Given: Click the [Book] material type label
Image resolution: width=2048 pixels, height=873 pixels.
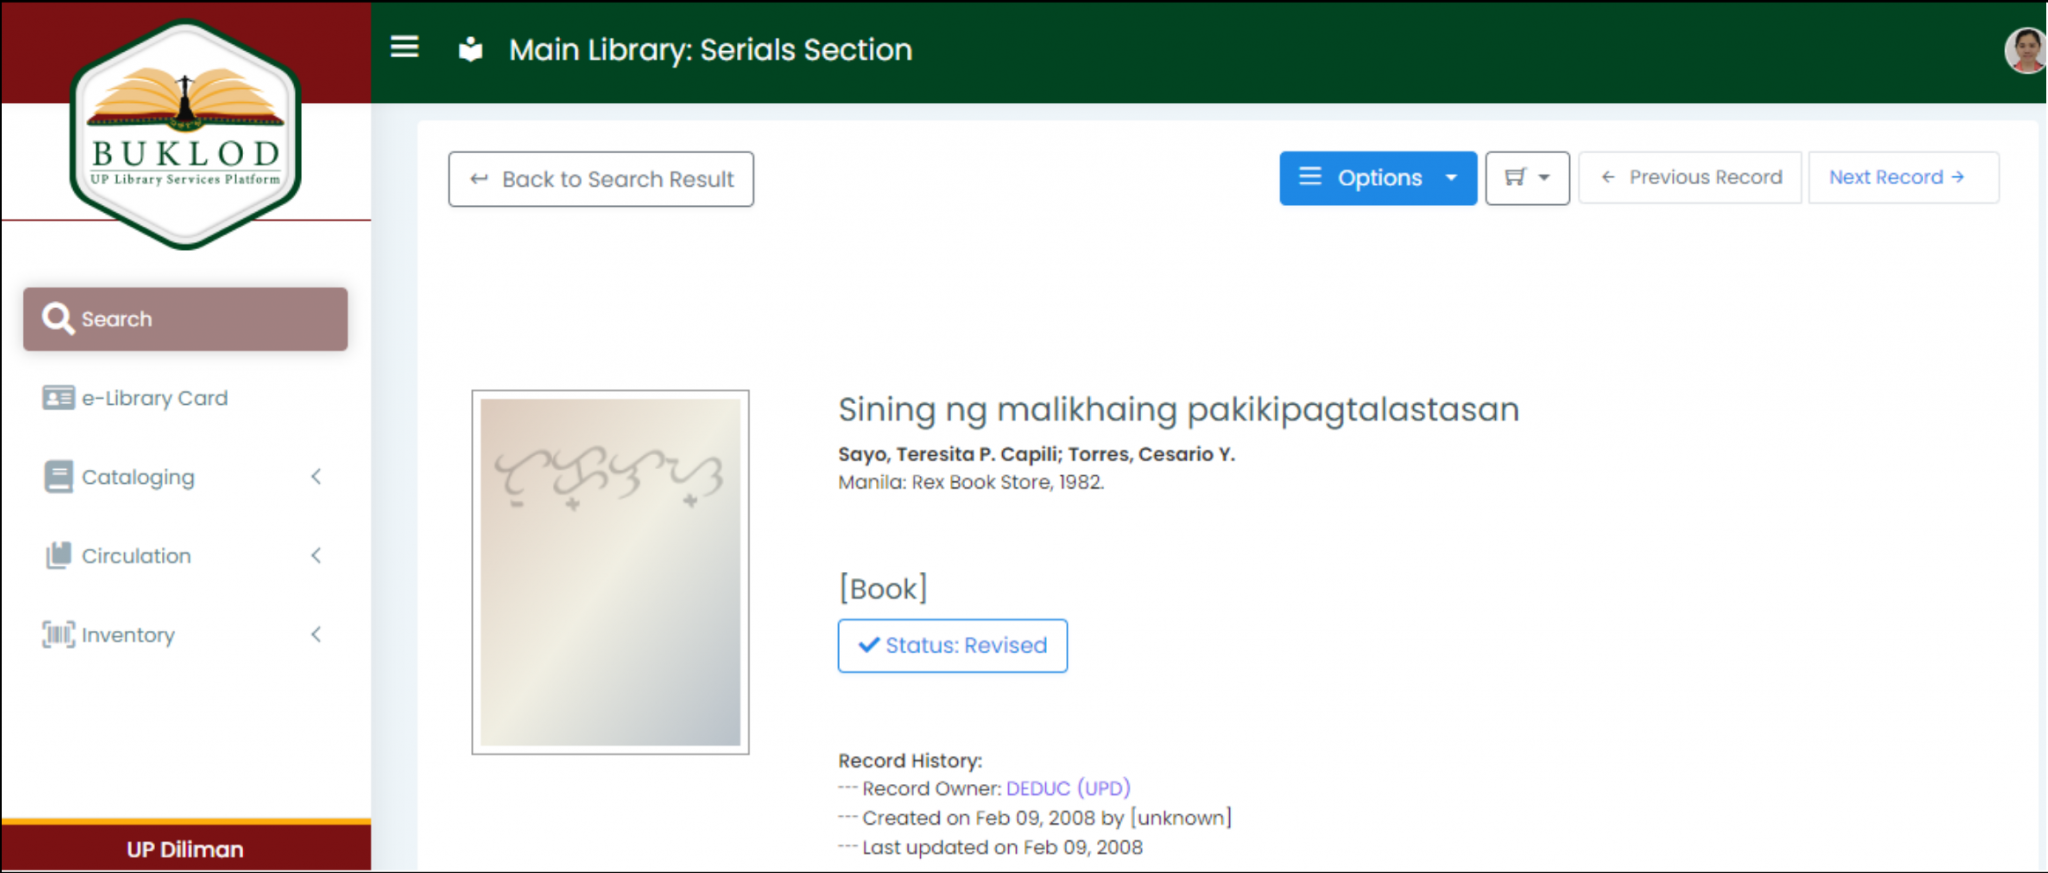Looking at the screenshot, I should (883, 589).
